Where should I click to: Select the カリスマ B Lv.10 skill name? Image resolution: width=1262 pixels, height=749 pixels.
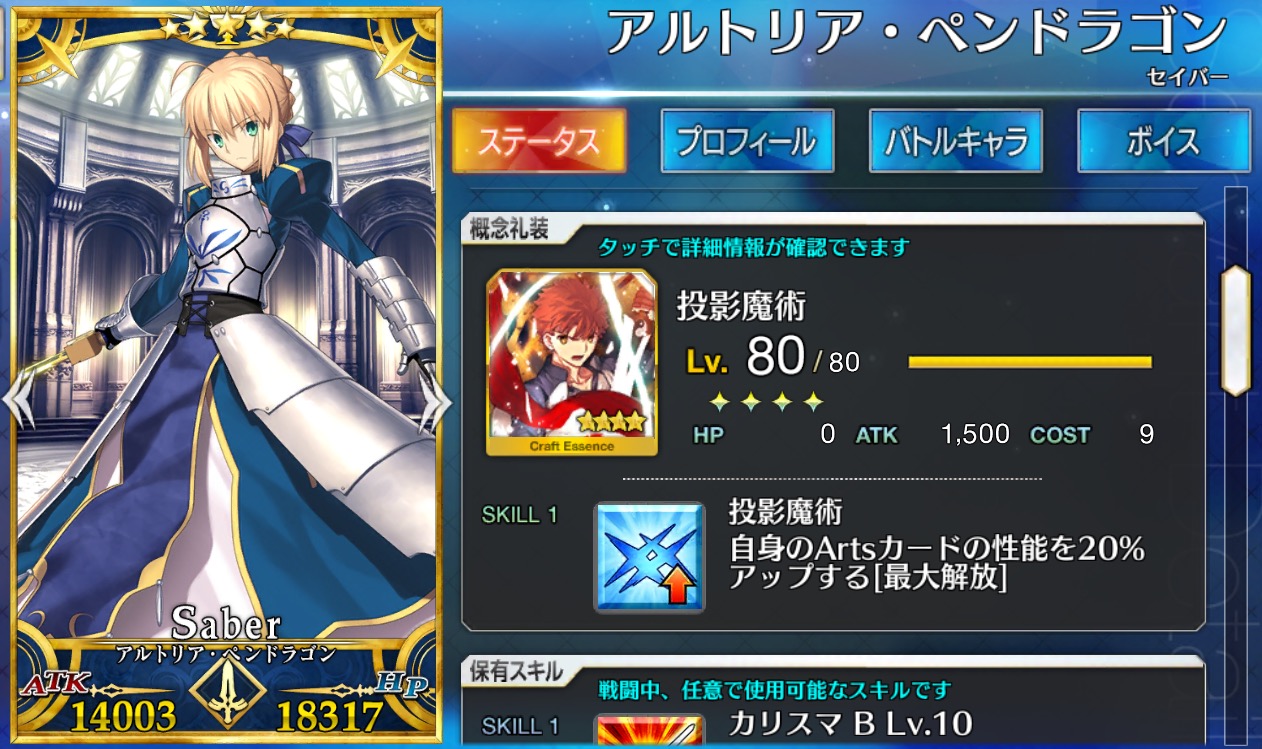[851, 722]
